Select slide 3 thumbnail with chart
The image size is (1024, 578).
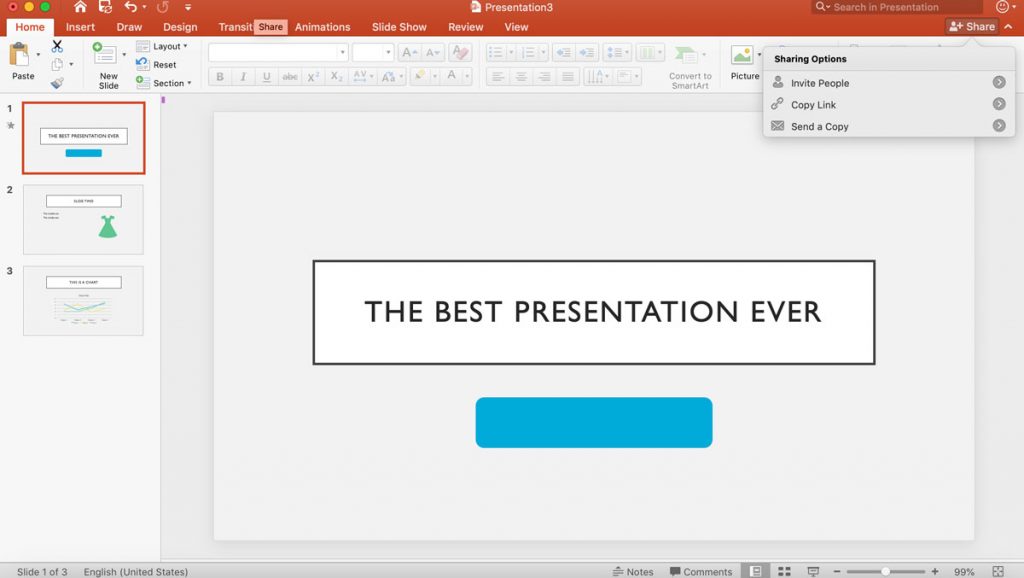click(83, 300)
